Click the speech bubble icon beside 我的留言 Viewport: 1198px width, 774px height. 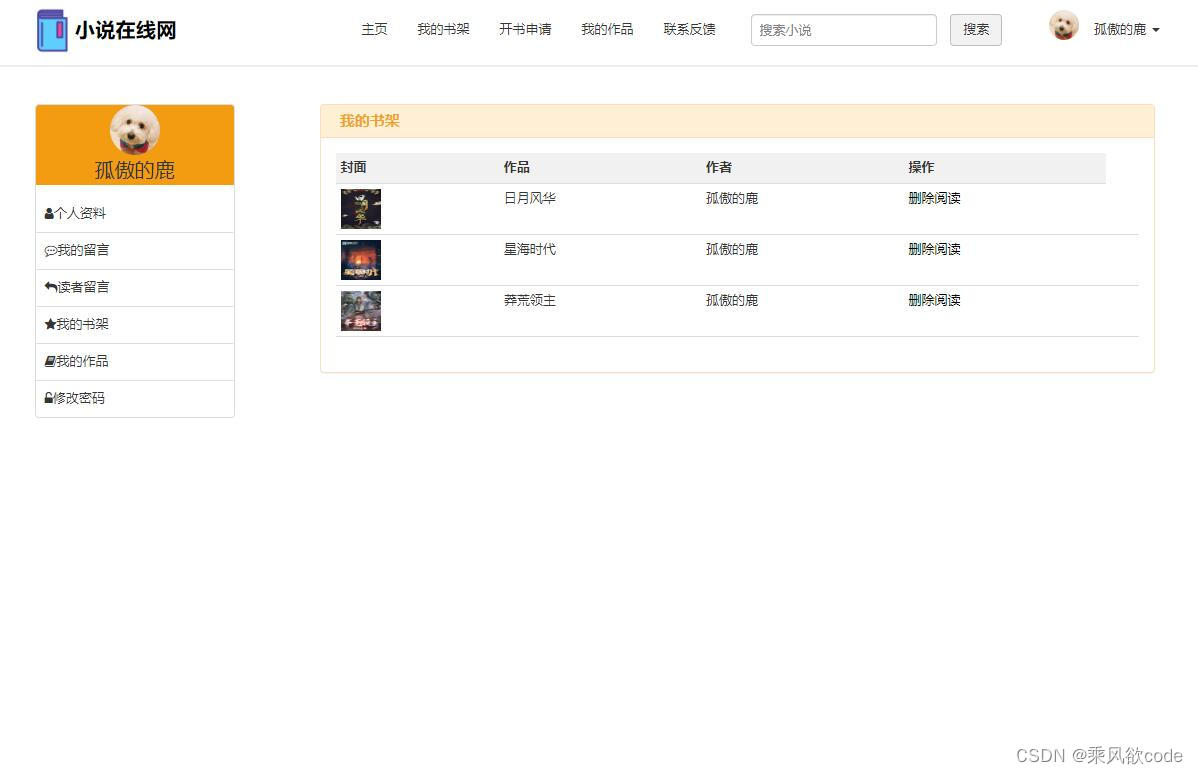(x=50, y=251)
